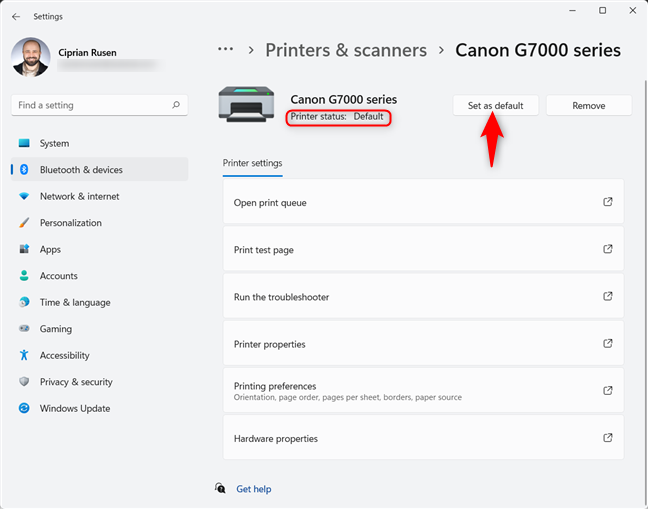Click external link icon for Hardware properties
This screenshot has width=648, height=509.
click(x=608, y=438)
